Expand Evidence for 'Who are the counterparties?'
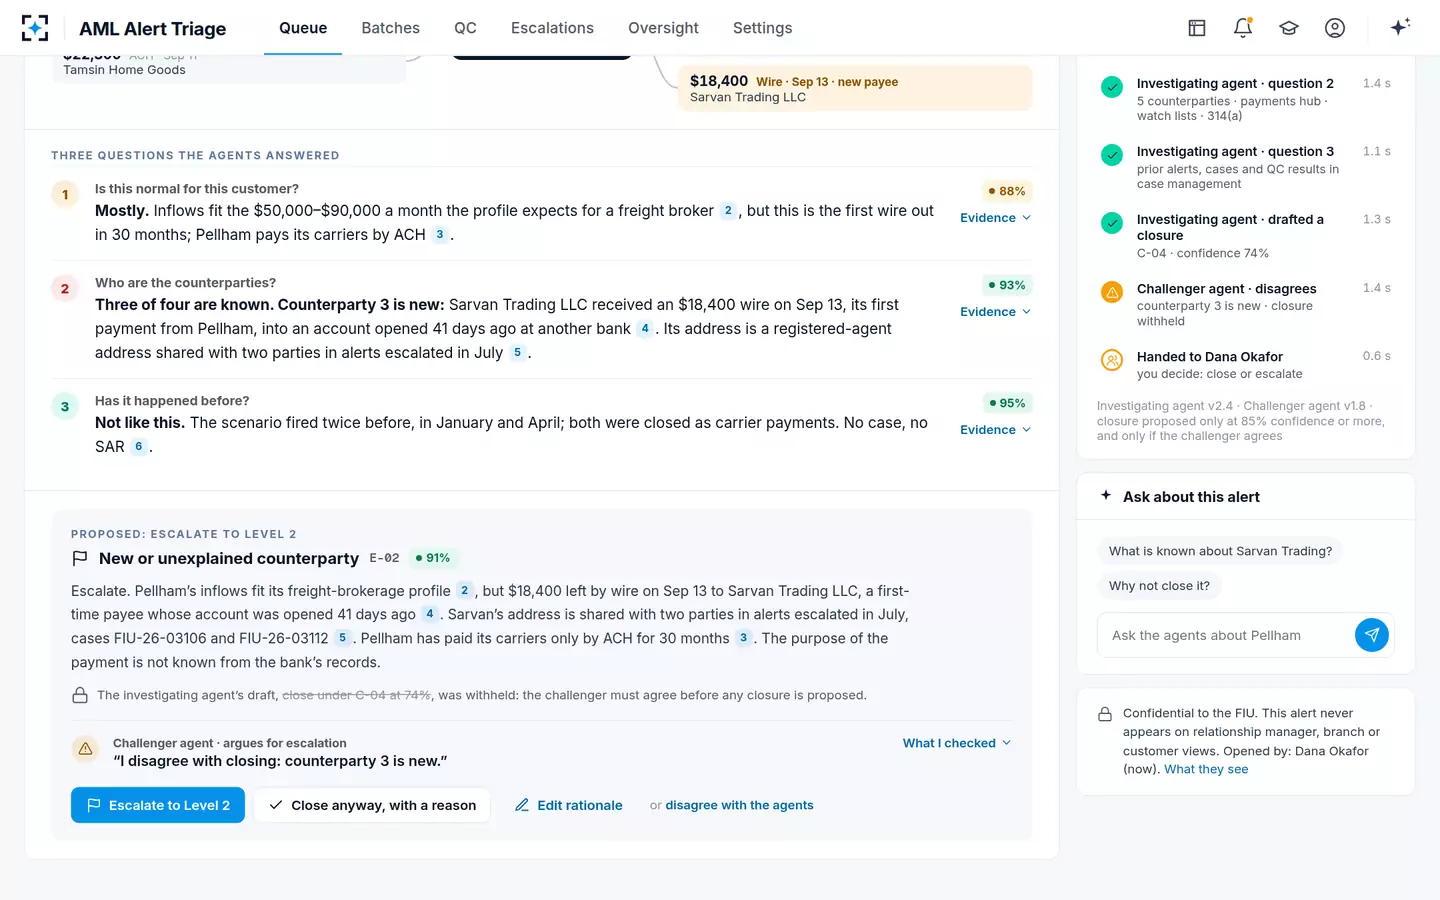 (x=995, y=312)
